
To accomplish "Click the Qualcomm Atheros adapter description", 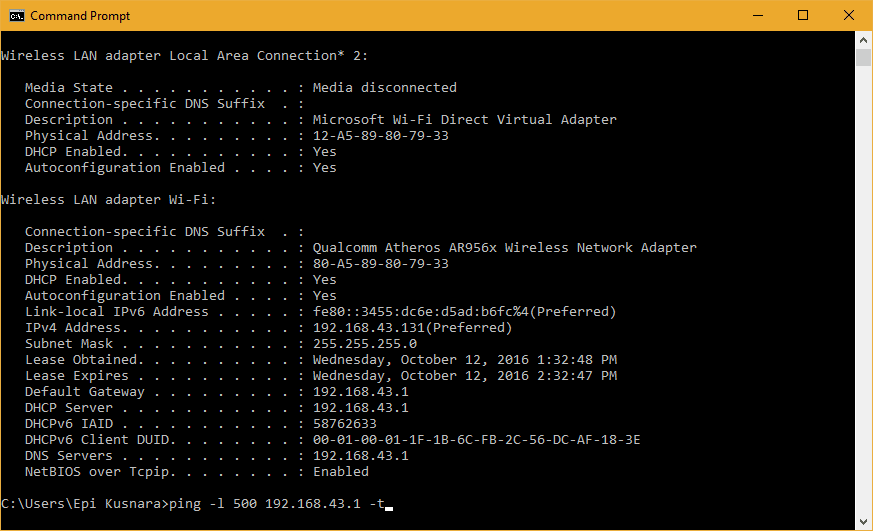I will pos(504,248).
